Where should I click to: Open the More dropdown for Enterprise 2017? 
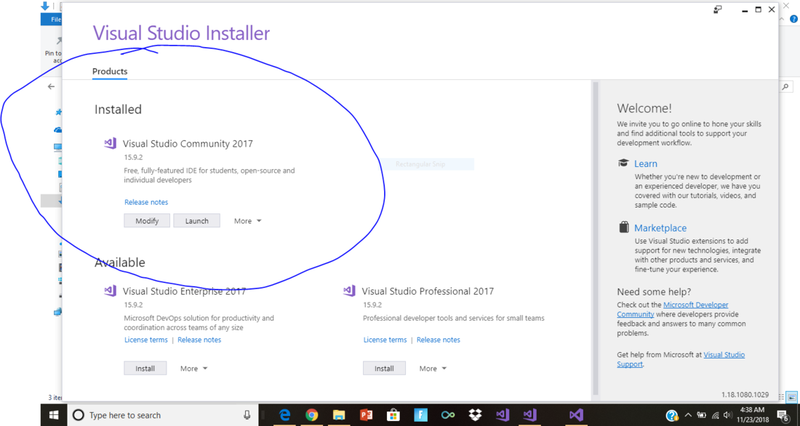[194, 368]
